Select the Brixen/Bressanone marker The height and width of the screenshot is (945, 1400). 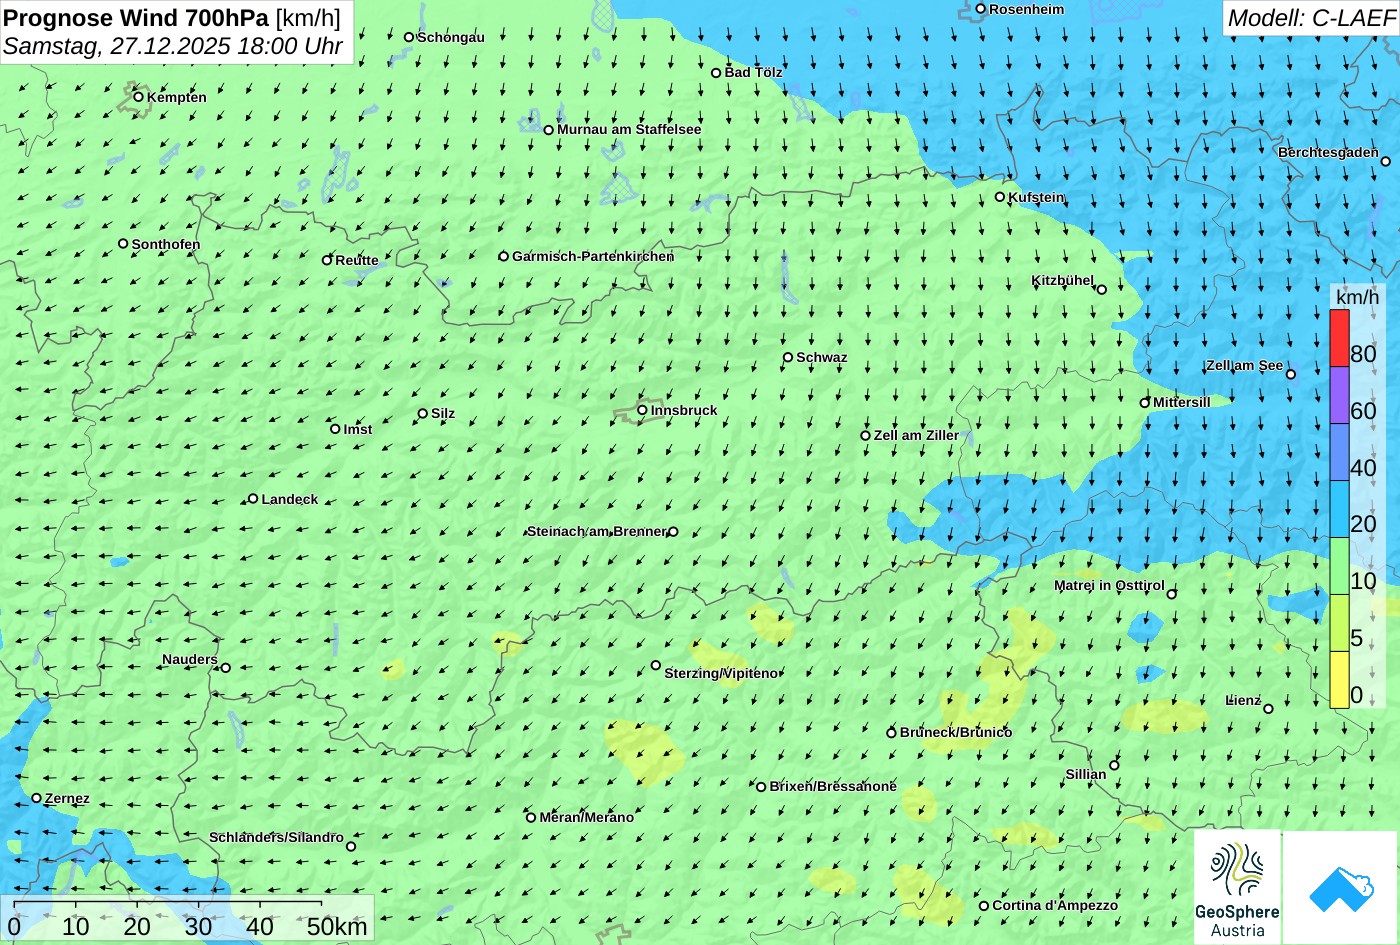pos(761,787)
